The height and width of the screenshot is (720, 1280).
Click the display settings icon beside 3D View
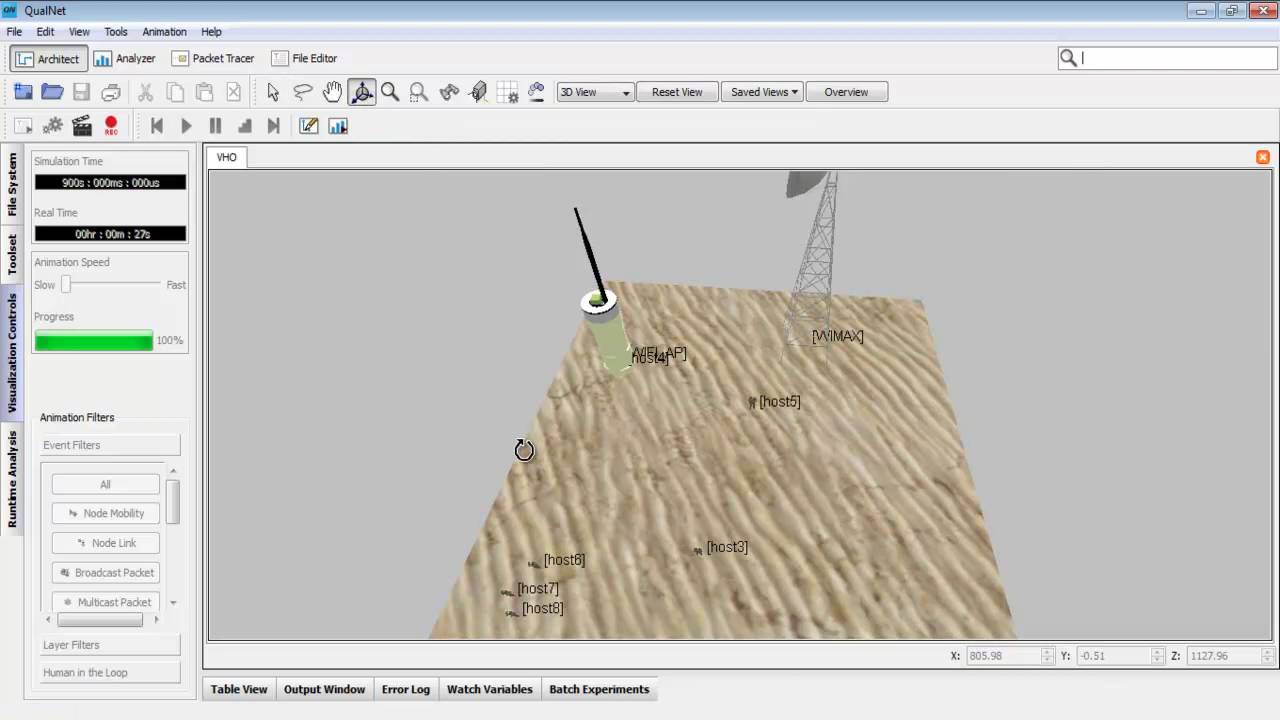[x=537, y=92]
